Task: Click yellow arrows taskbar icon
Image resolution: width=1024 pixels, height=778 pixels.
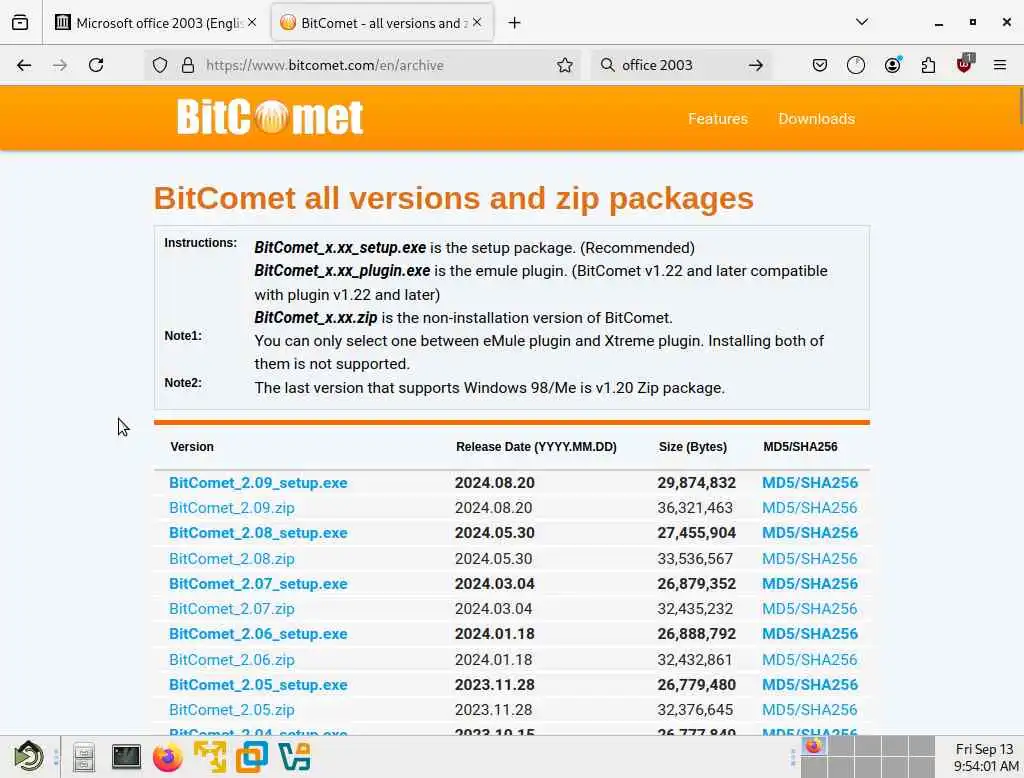Action: point(210,757)
